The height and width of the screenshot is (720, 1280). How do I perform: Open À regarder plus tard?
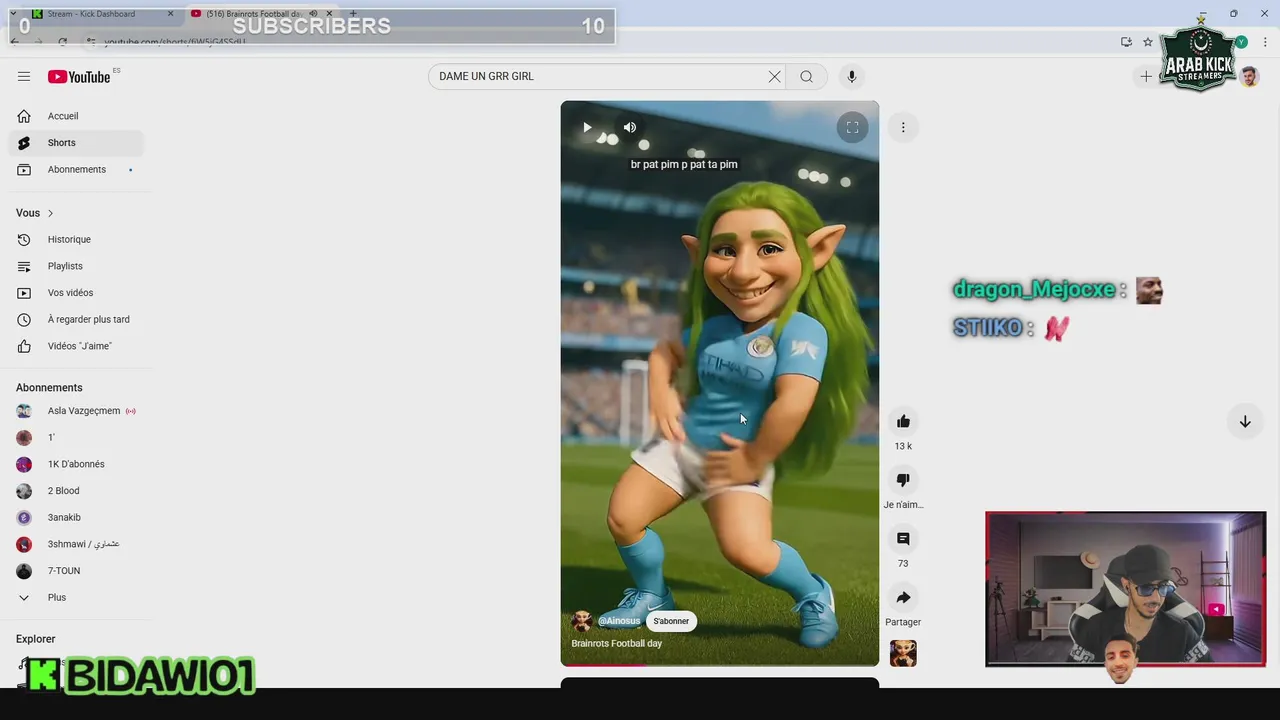coord(76,320)
